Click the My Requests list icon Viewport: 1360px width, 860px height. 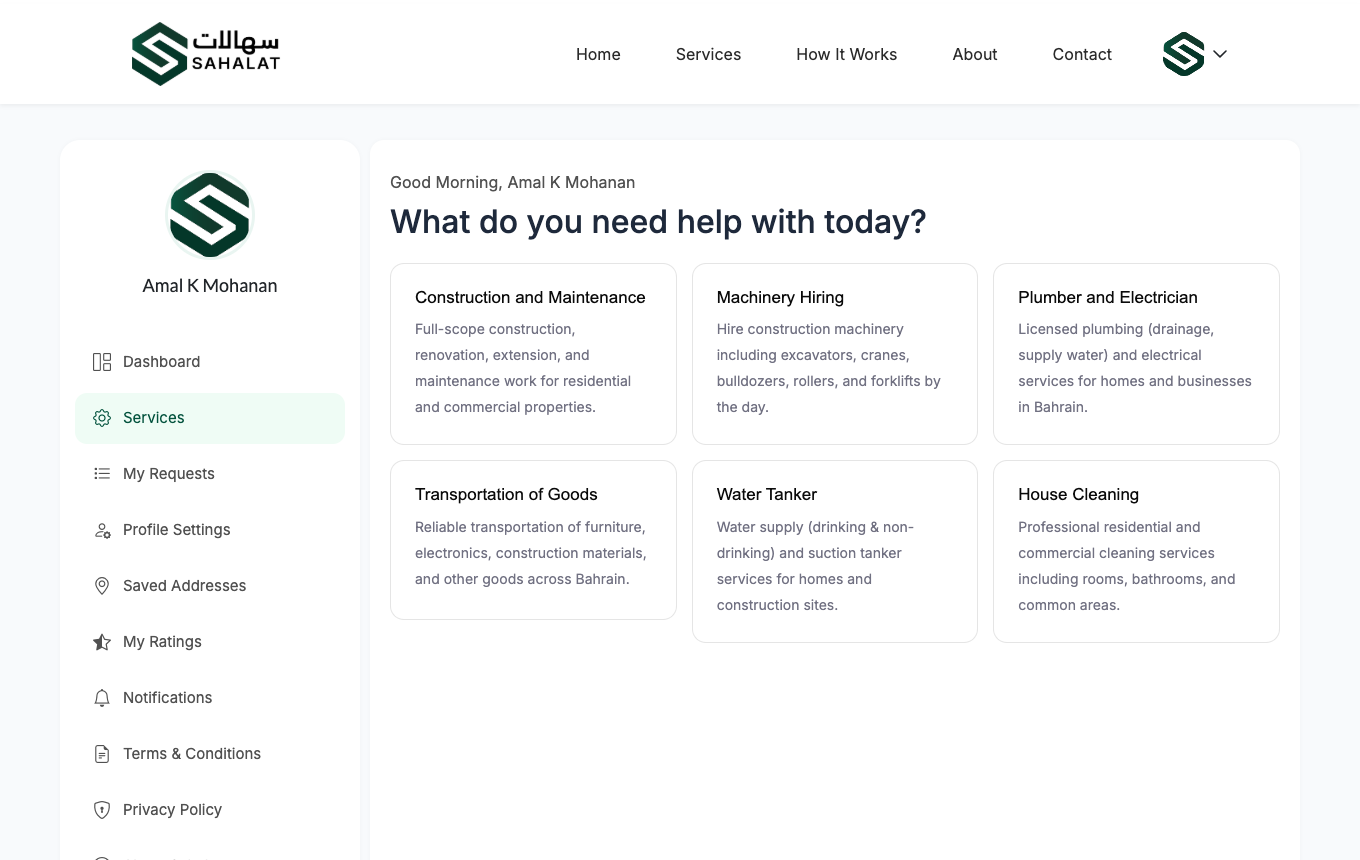click(102, 474)
